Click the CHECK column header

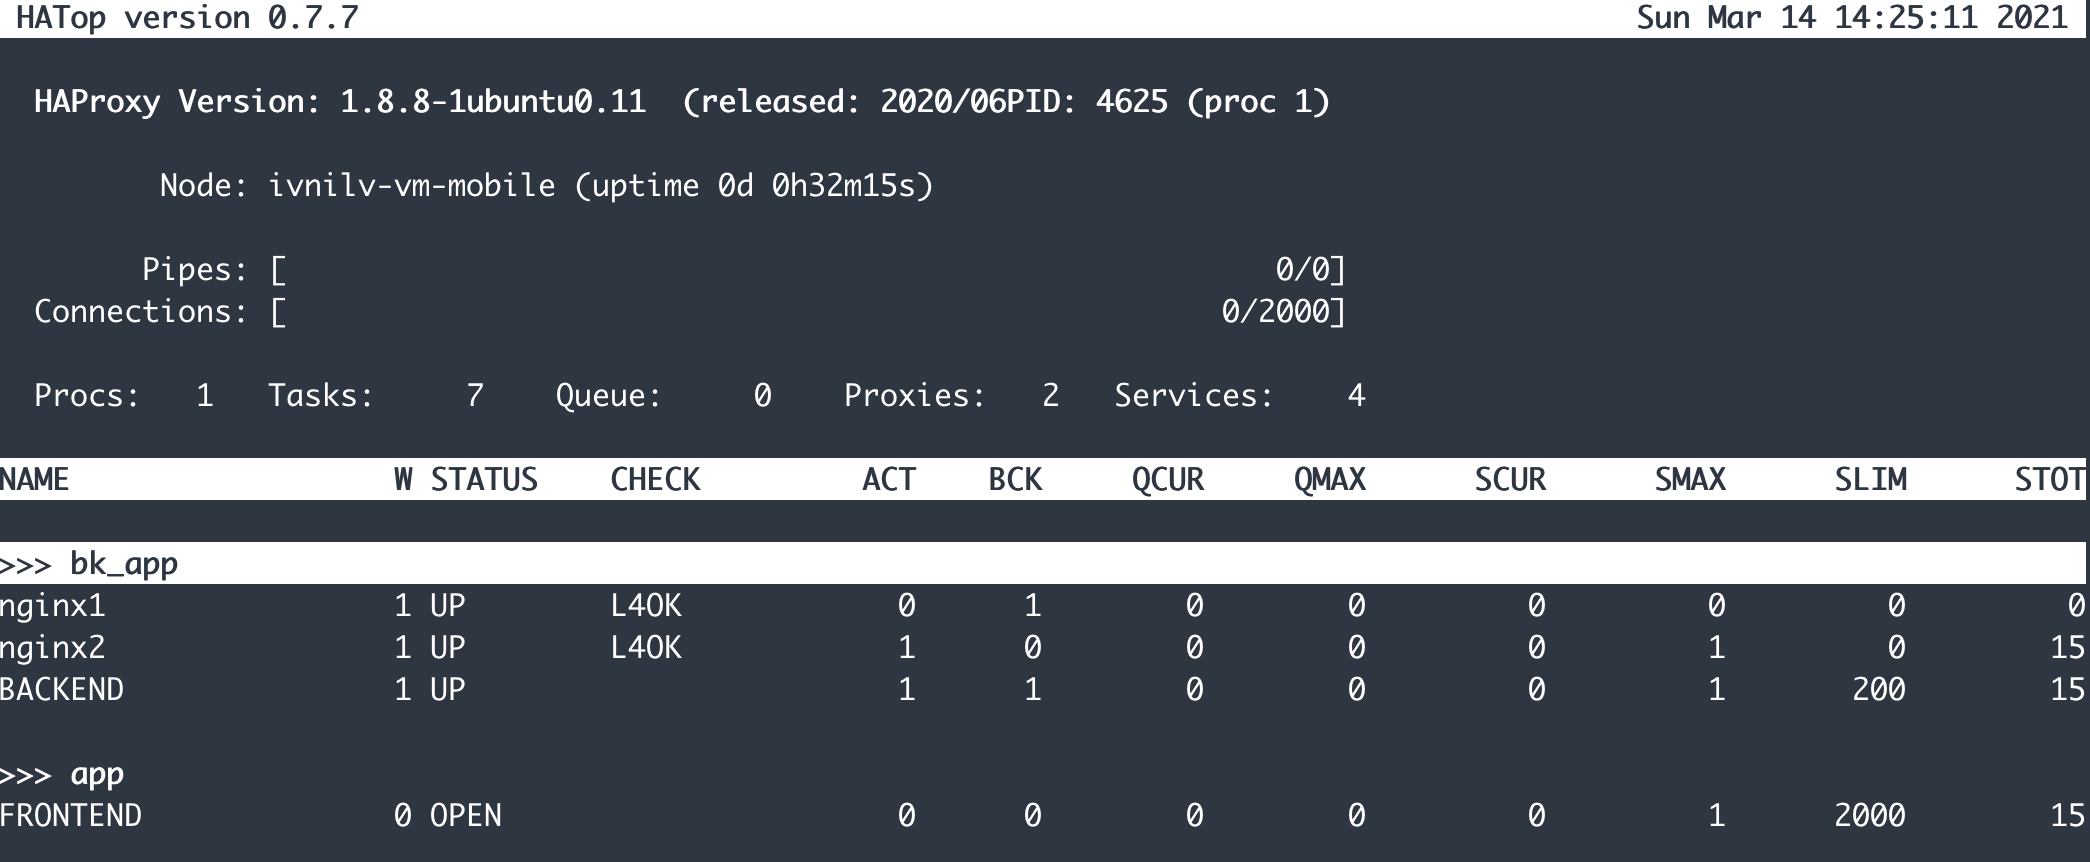(655, 480)
